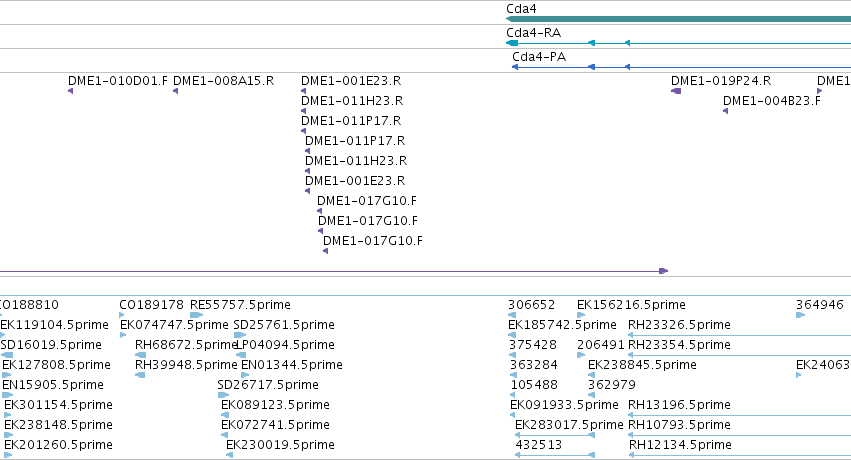The image size is (851, 460).
Task: Click the feature labeled 362979
Action: tap(612, 385)
